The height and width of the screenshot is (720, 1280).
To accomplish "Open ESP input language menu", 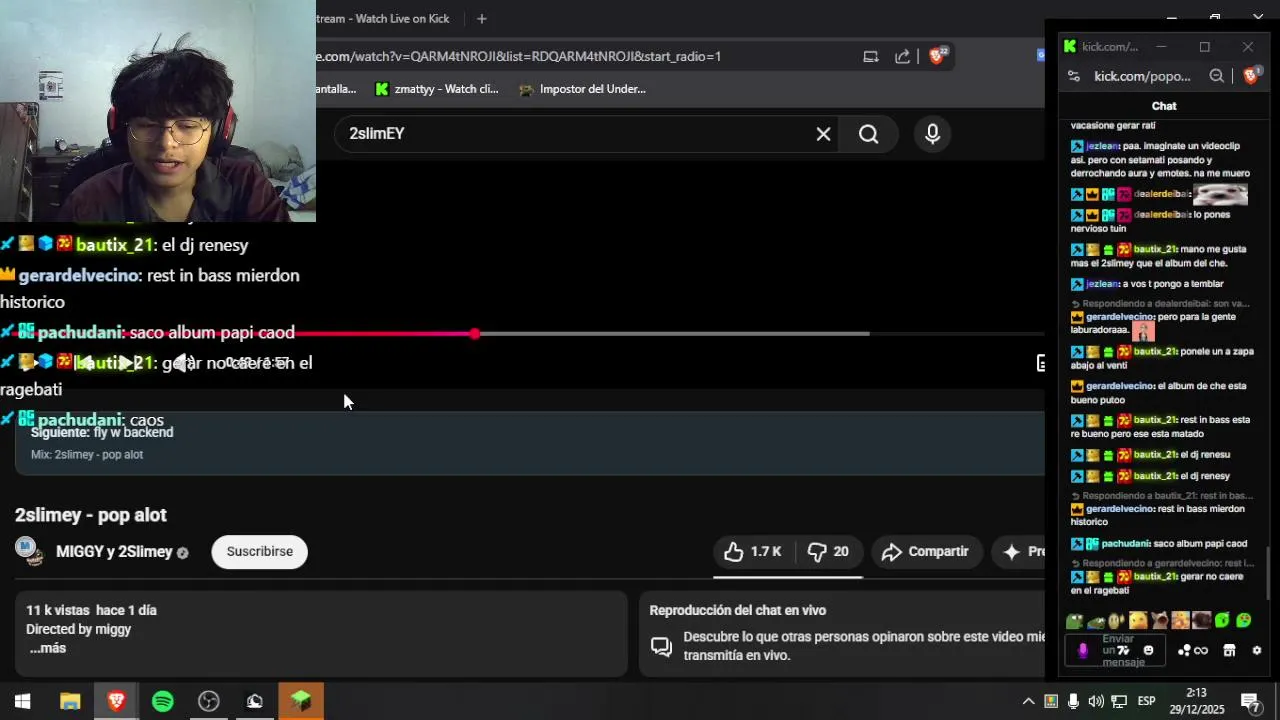I will [1146, 701].
